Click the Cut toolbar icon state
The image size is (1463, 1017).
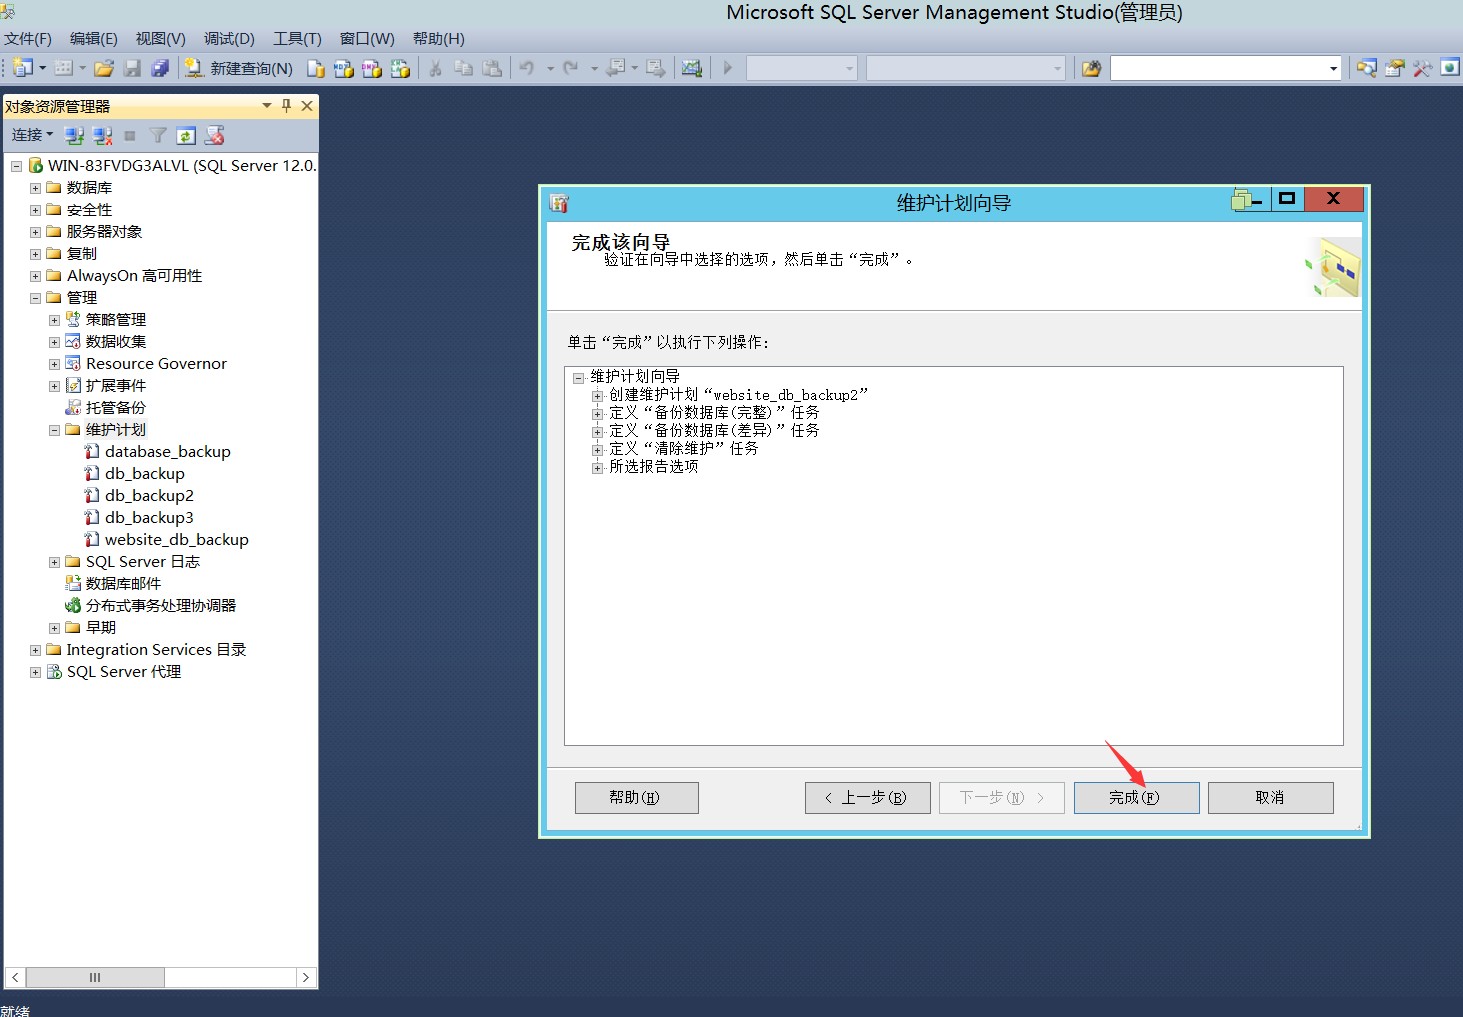434,68
